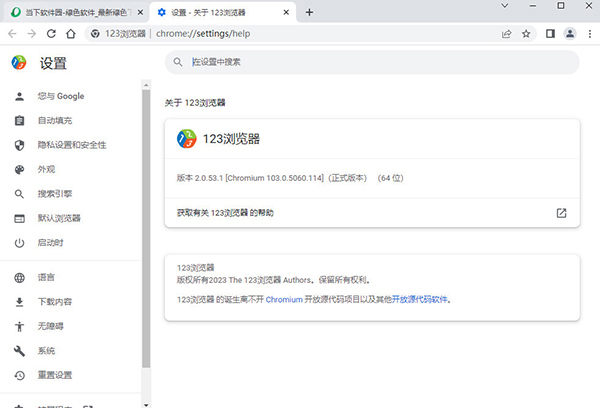Click the share page icon in address bar
Viewport: 600px width, 408px height.
click(507, 33)
